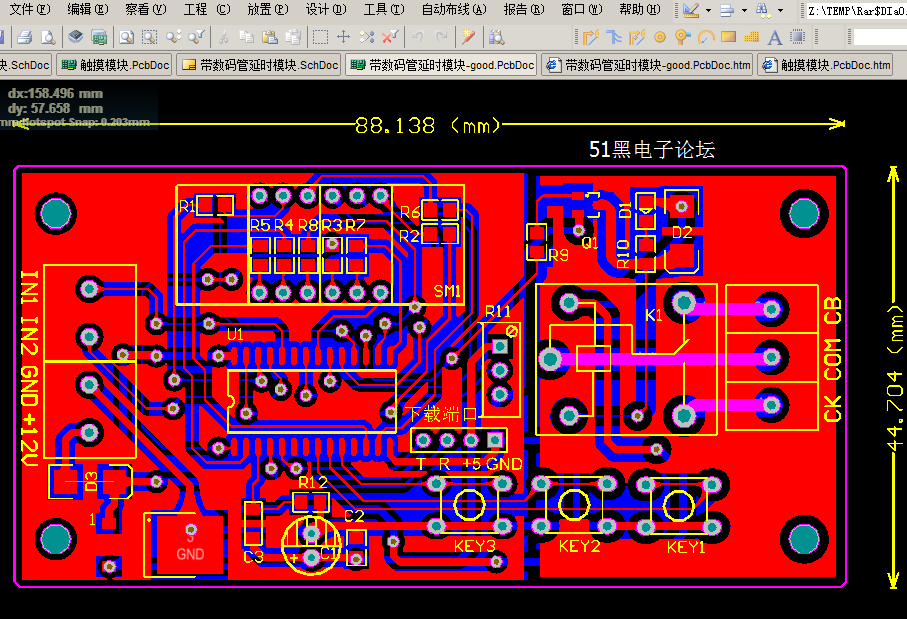Image resolution: width=907 pixels, height=619 pixels.
Task: Select the interactive routing tool
Action: [x=590, y=37]
